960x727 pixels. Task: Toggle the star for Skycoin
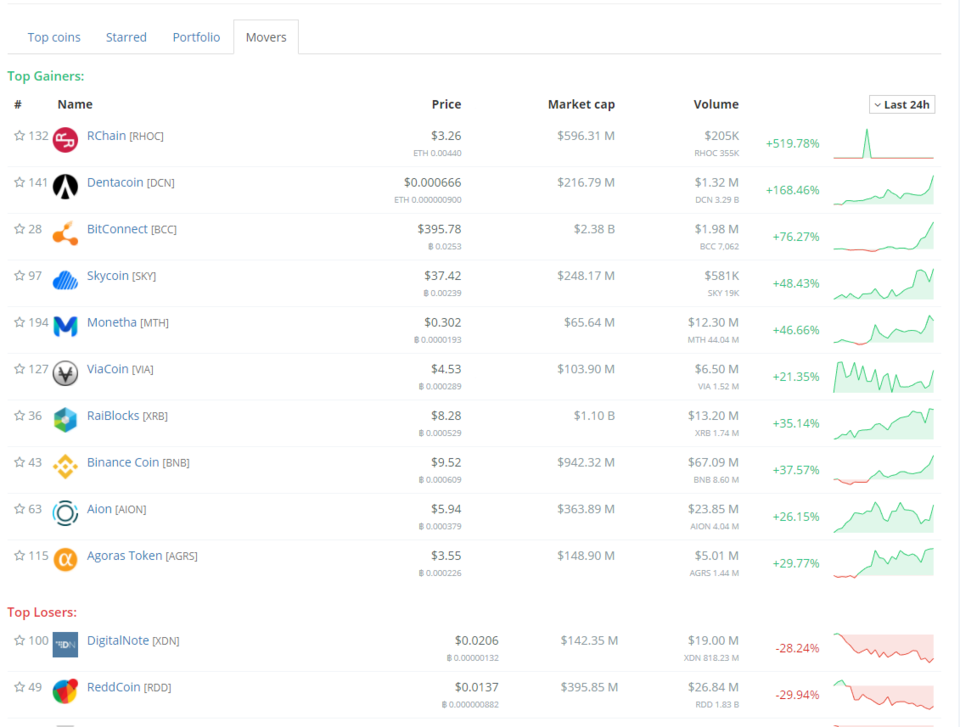20,276
